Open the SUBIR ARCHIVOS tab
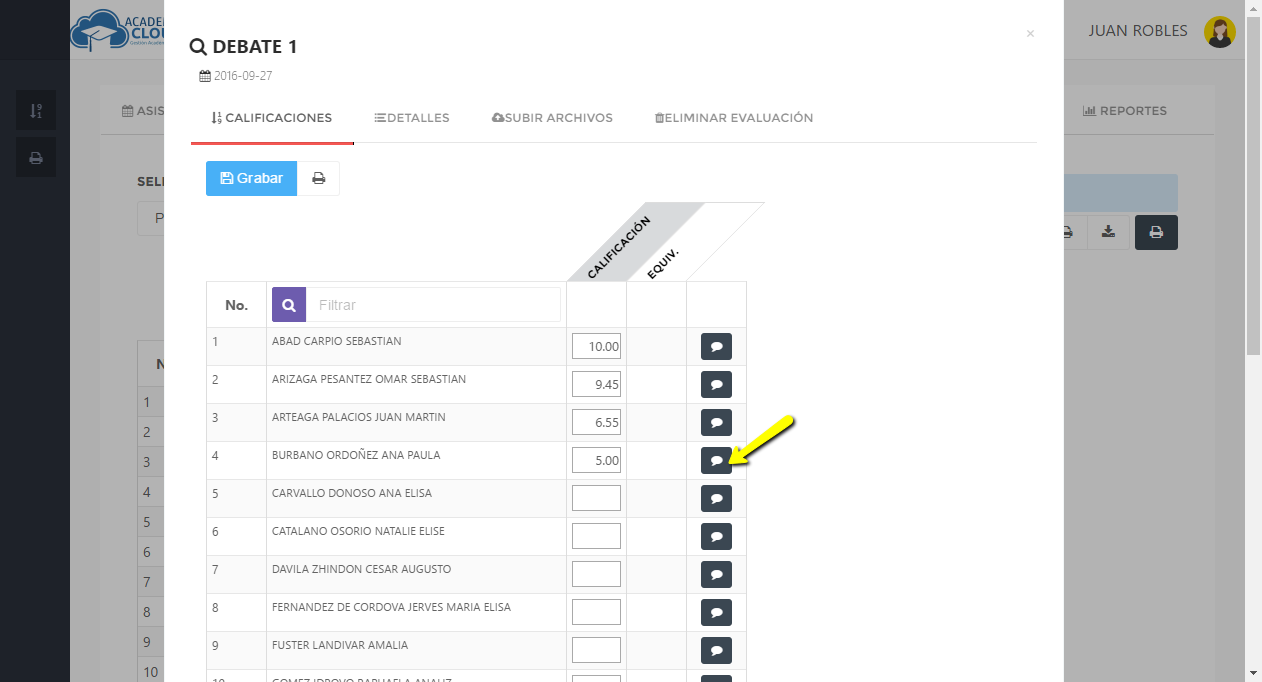Viewport: 1262px width, 682px height. pos(552,118)
